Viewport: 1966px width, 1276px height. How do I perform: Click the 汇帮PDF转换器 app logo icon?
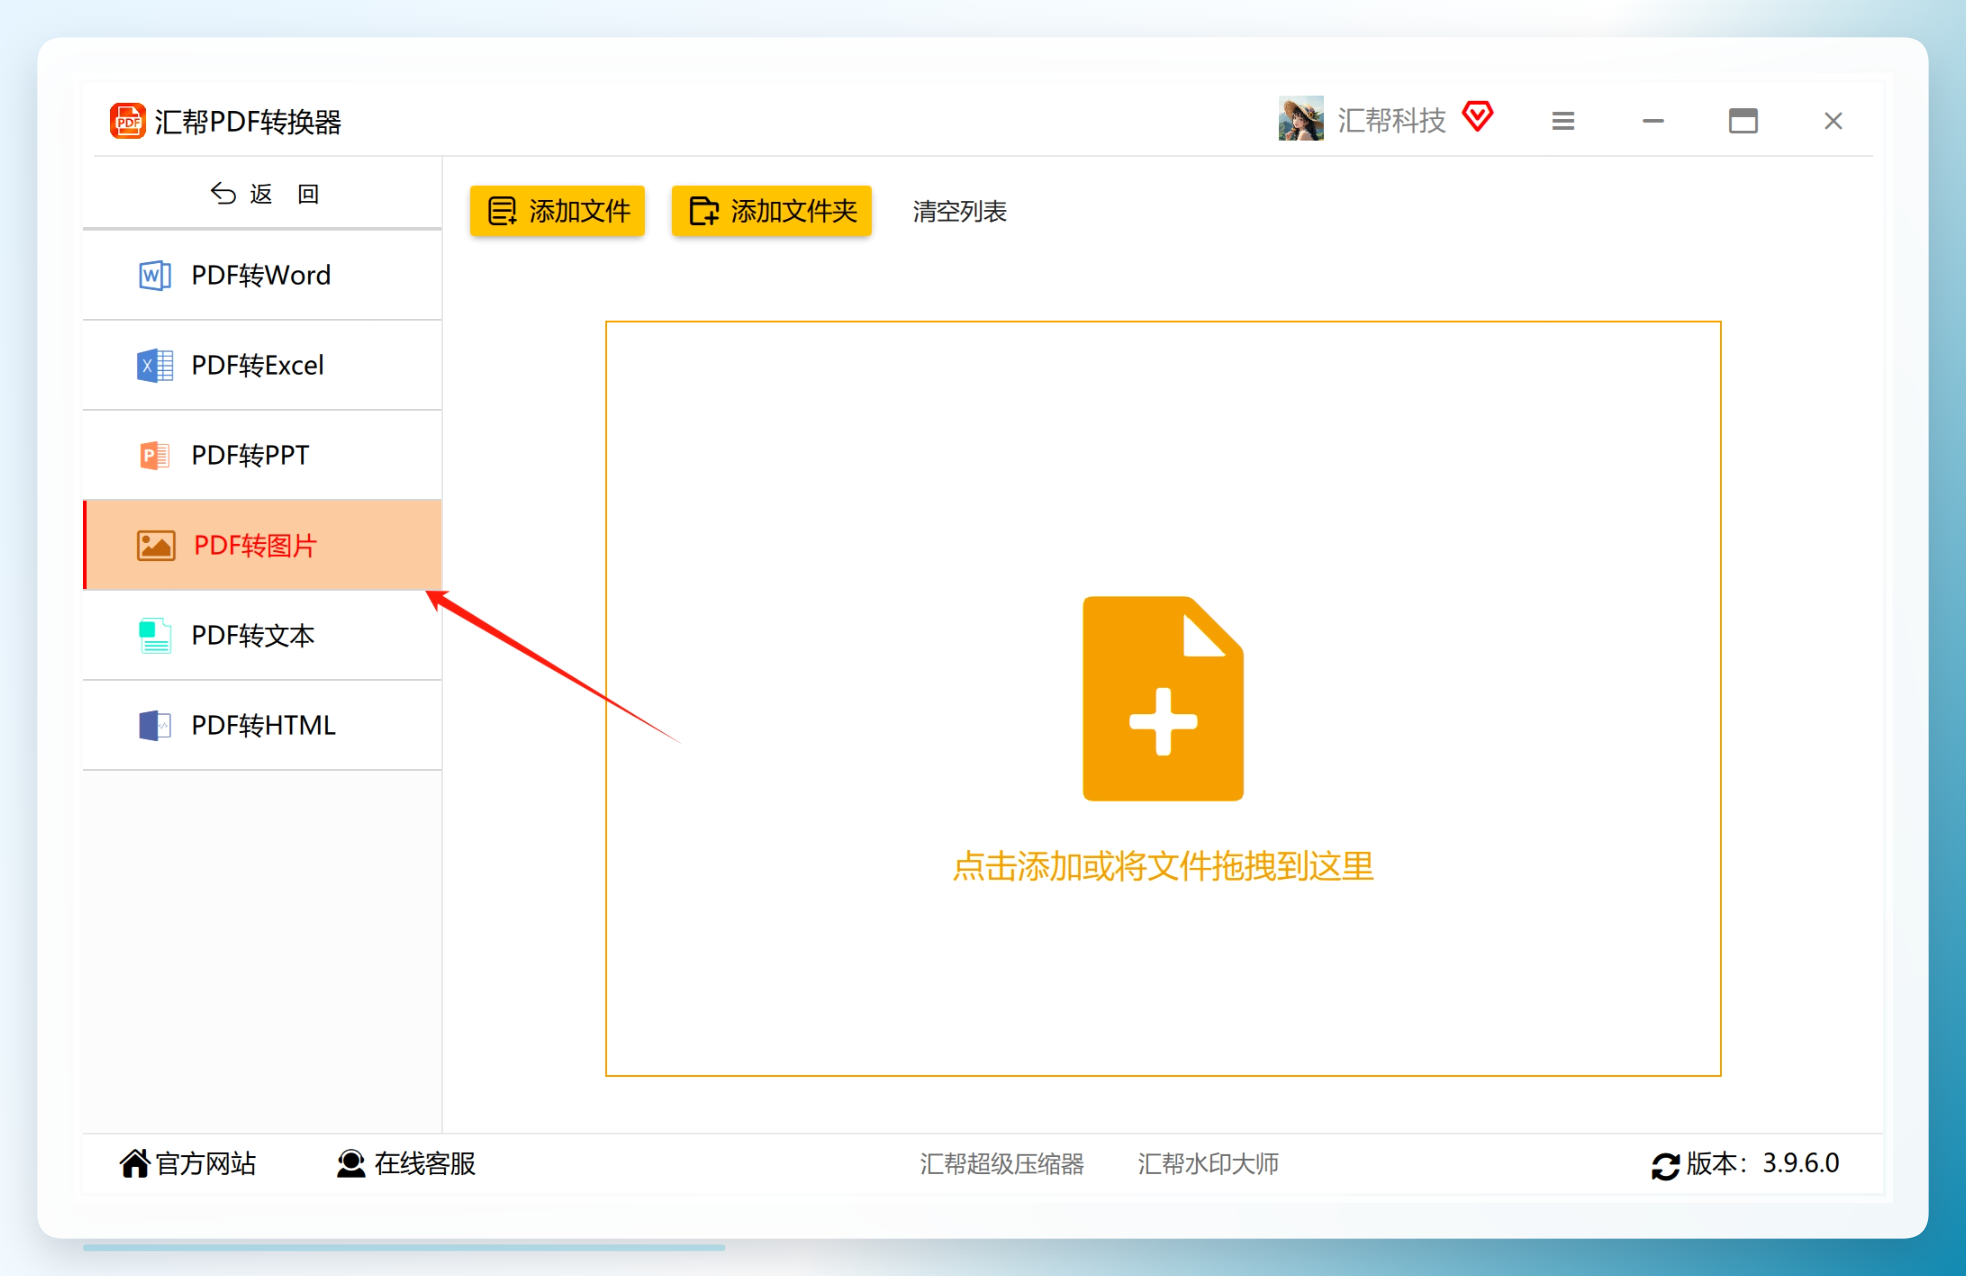click(x=127, y=121)
